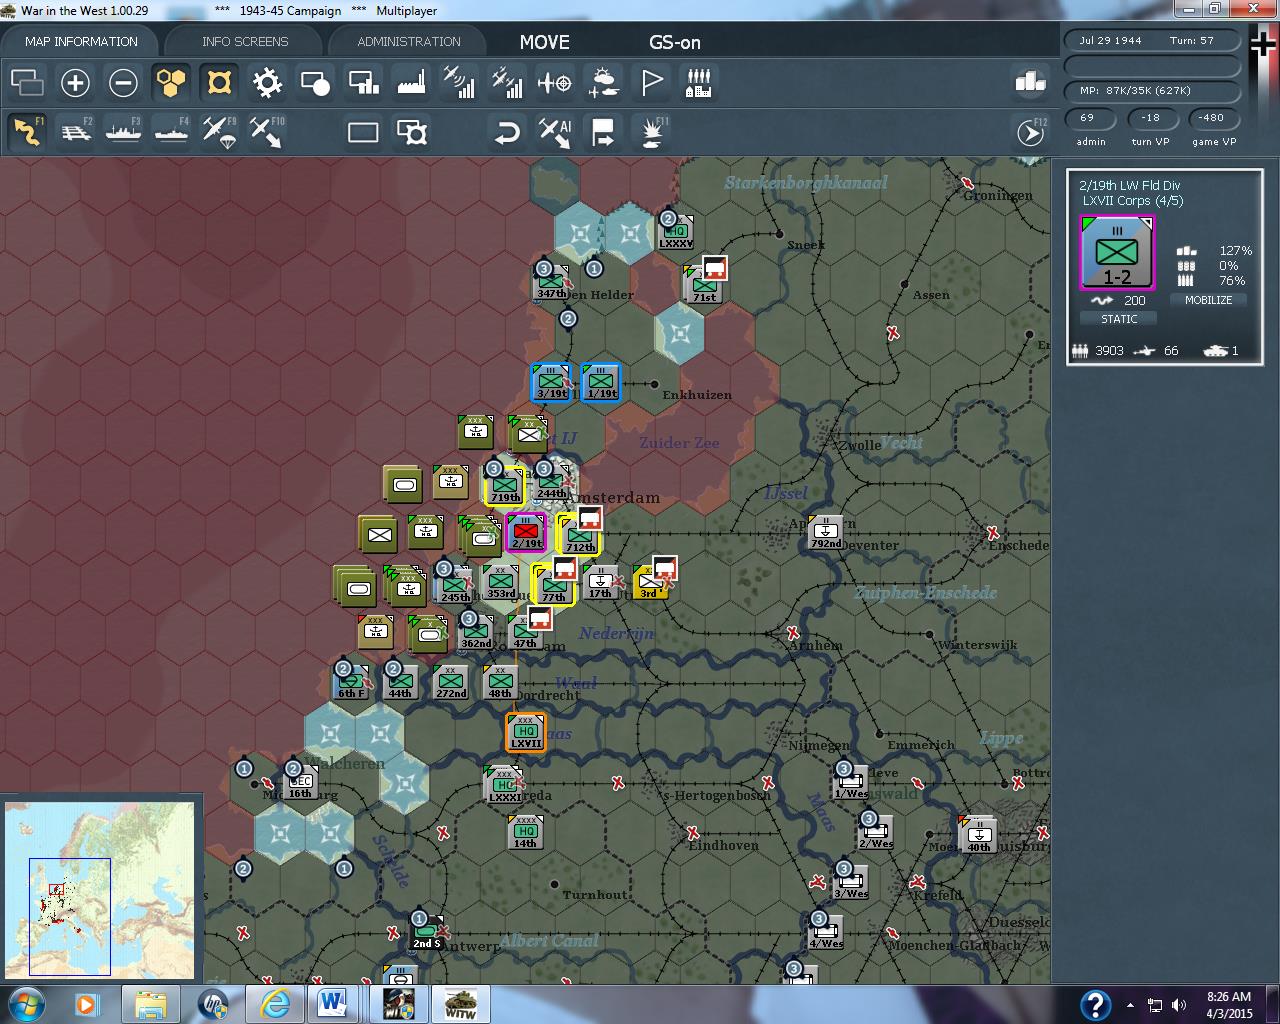Open the HP icon in taskbar
Viewport: 1280px width, 1024px height.
tap(214, 1003)
